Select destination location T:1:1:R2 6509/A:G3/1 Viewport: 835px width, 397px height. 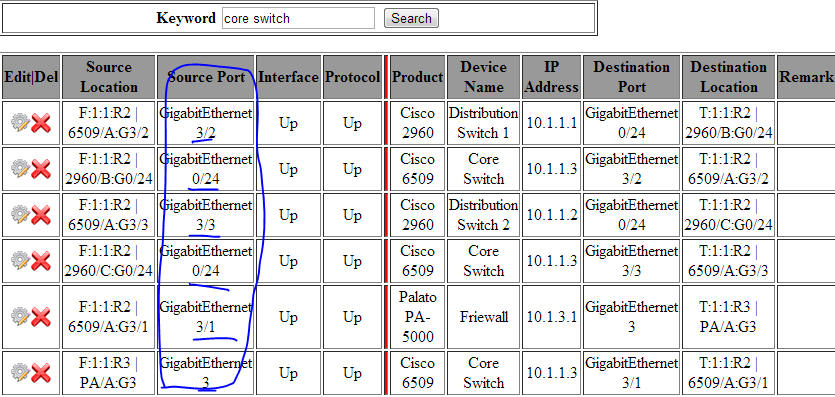[x=728, y=373]
